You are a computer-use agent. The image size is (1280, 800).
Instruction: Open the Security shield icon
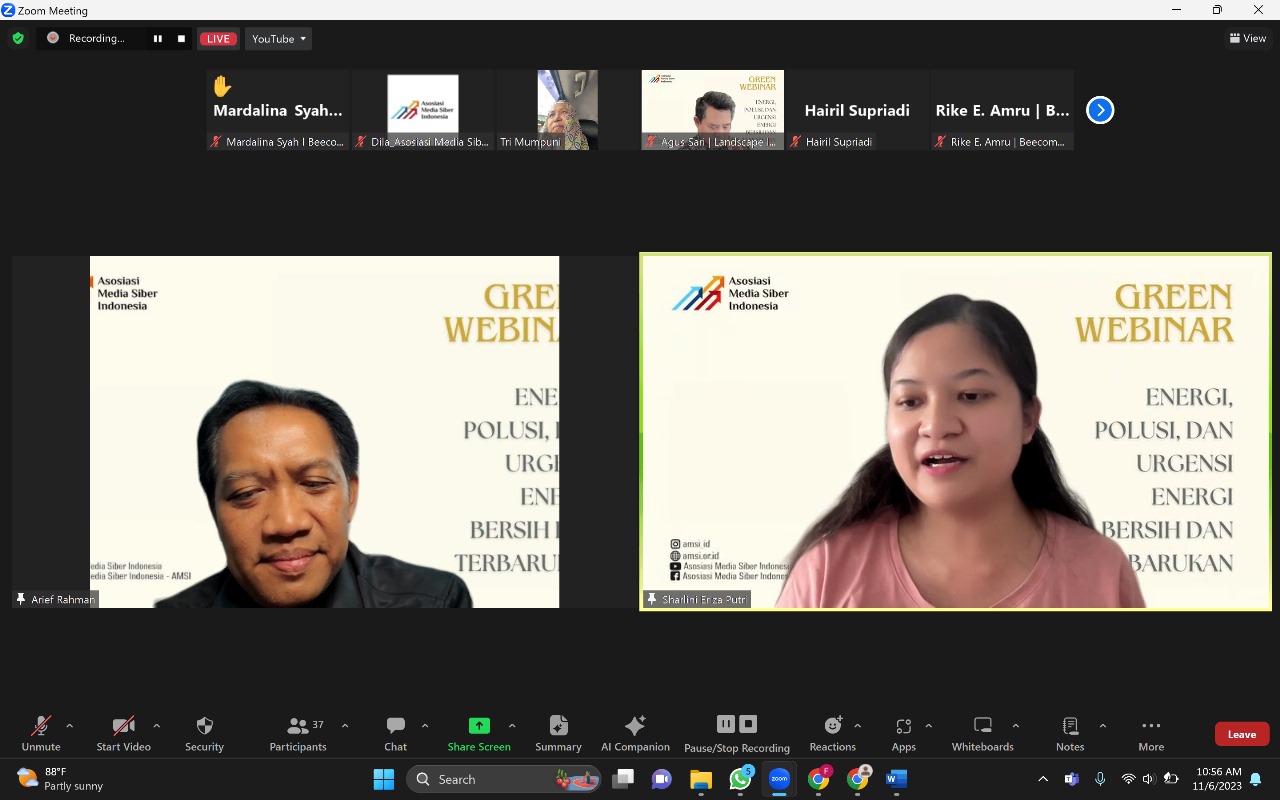[x=204, y=727]
